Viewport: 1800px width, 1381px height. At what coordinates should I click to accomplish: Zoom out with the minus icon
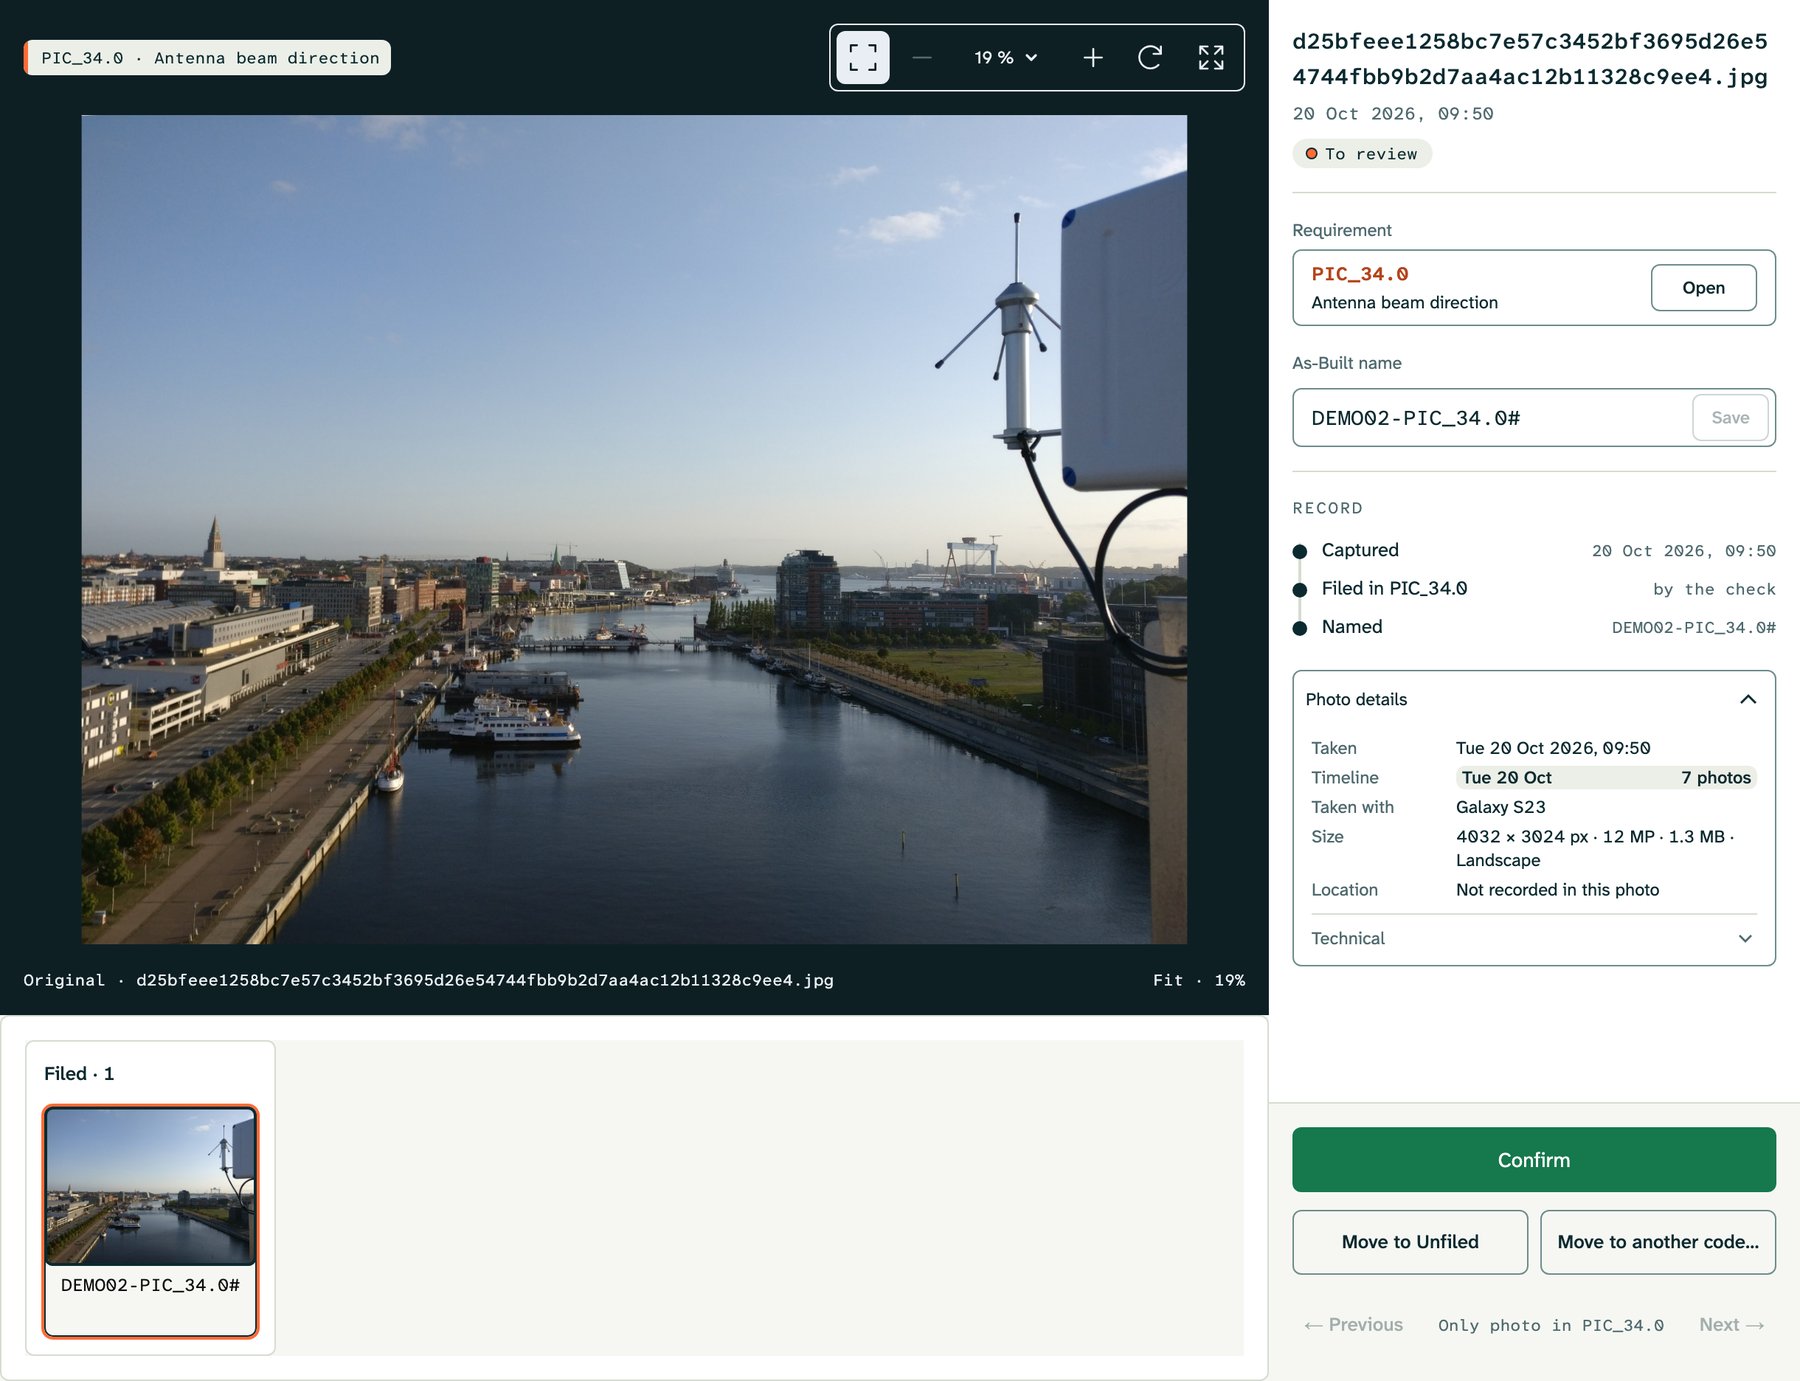[x=922, y=58]
